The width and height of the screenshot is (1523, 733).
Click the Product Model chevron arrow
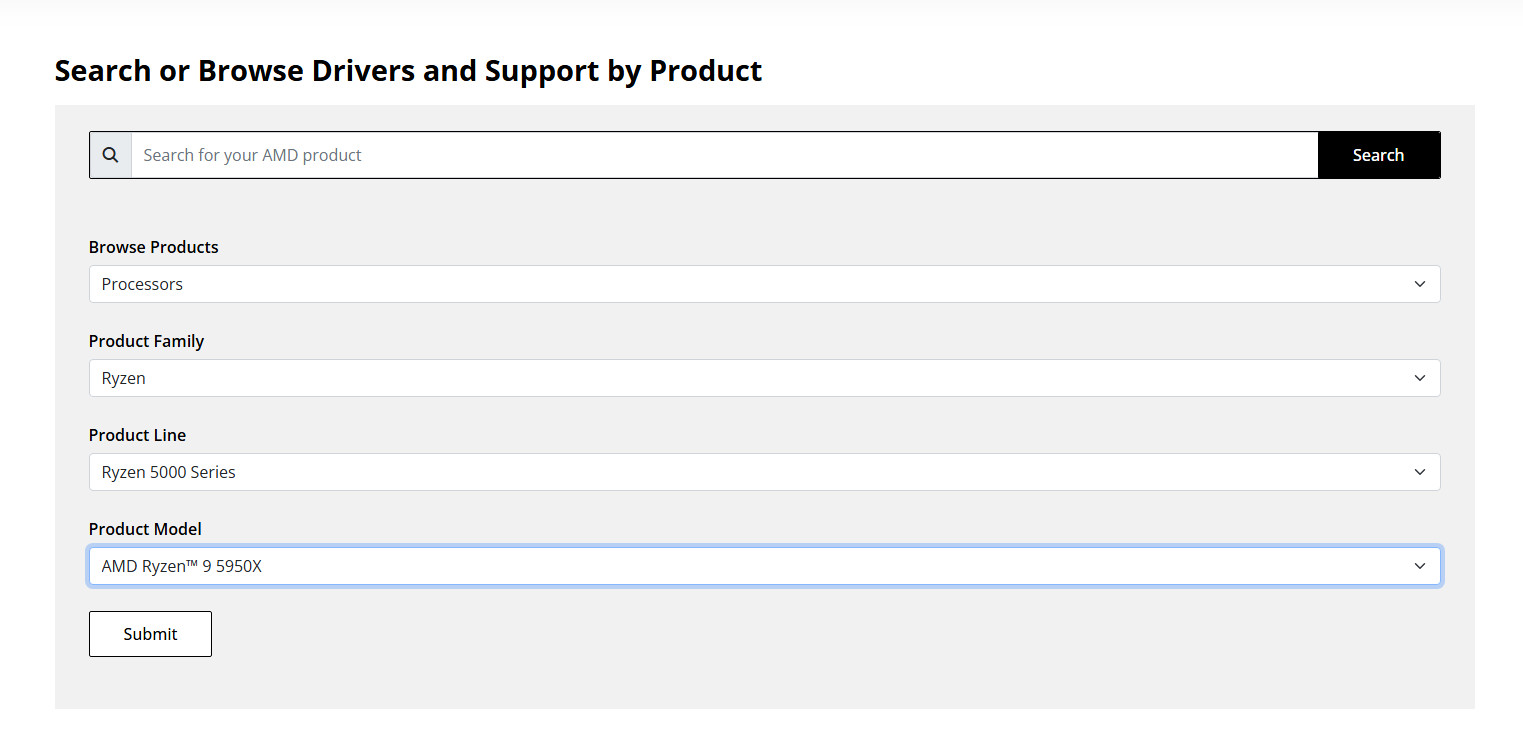[x=1419, y=566]
